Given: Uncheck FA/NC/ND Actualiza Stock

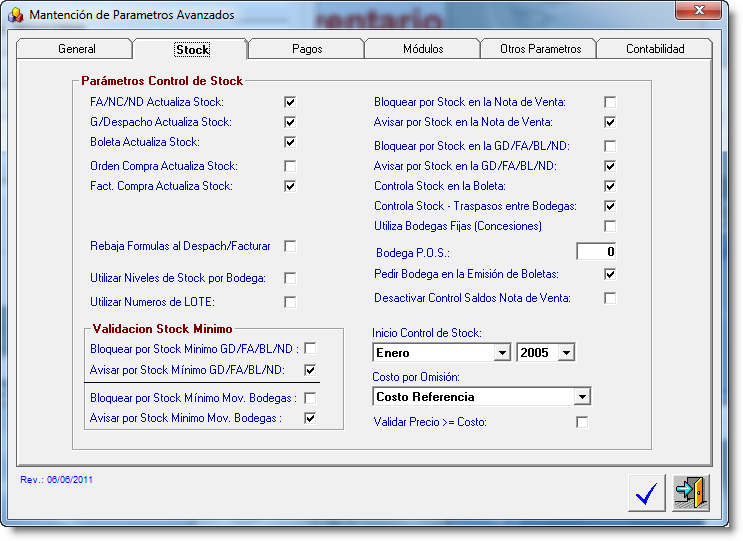Looking at the screenshot, I should tap(290, 102).
